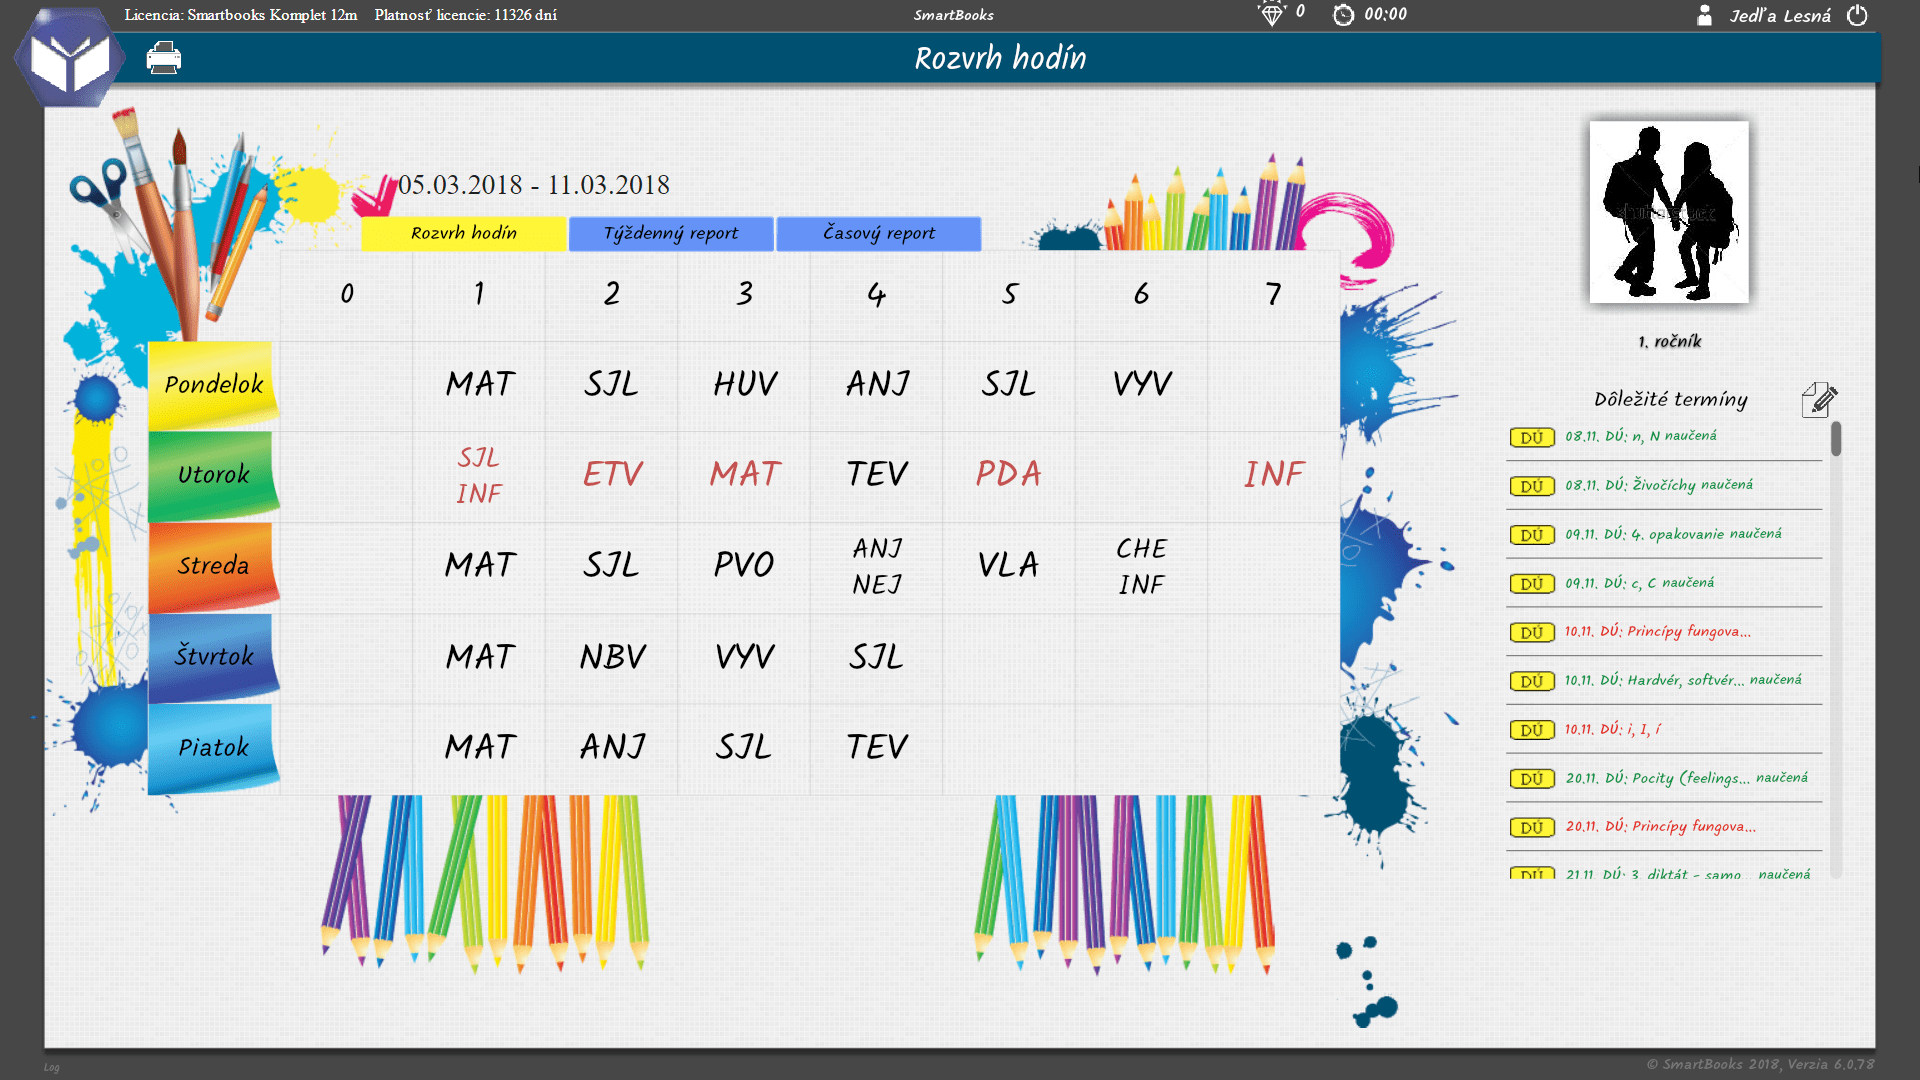Viewport: 1920px width, 1080px height.
Task: Click the diamond points icon
Action: [x=1271, y=14]
